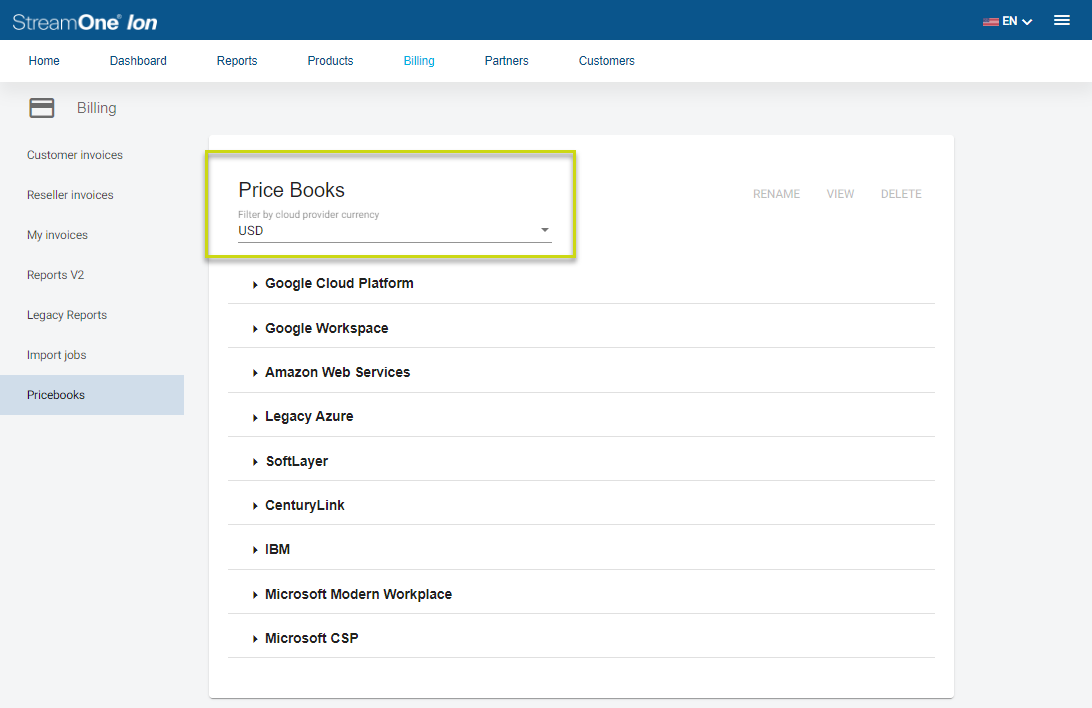Expand Legacy Azure arrow
The height and width of the screenshot is (708, 1092).
pyautogui.click(x=255, y=417)
